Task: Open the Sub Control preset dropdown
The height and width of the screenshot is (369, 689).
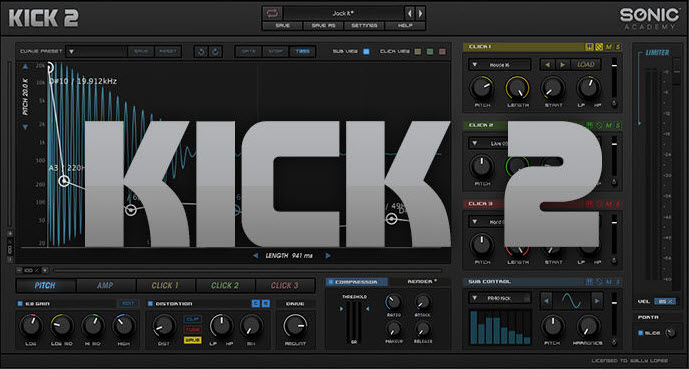Action: click(500, 298)
